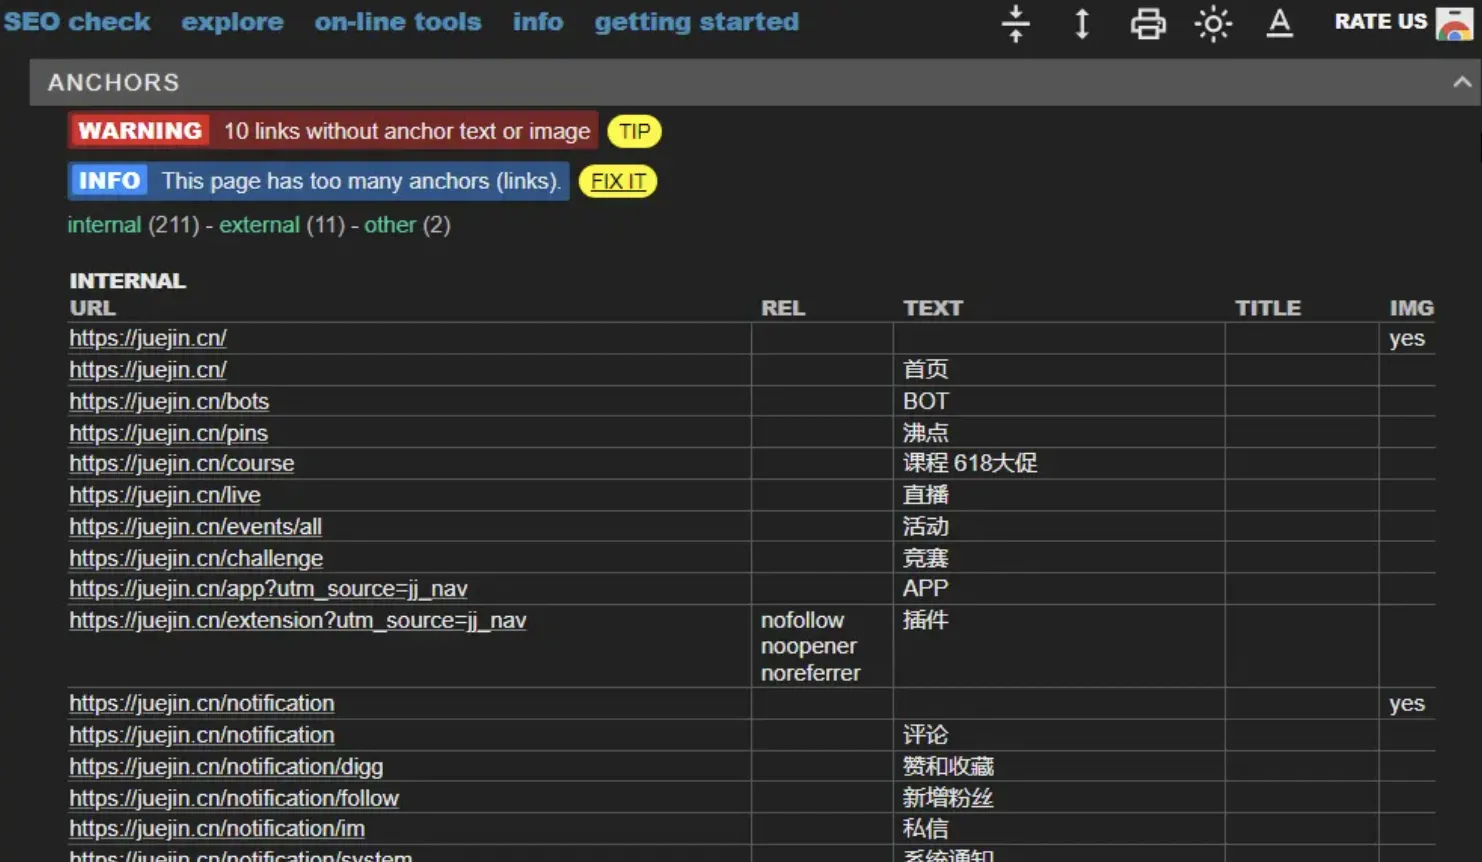Open the juejin.cn/notification/digg link
Image resolution: width=1482 pixels, height=862 pixels.
click(x=226, y=767)
